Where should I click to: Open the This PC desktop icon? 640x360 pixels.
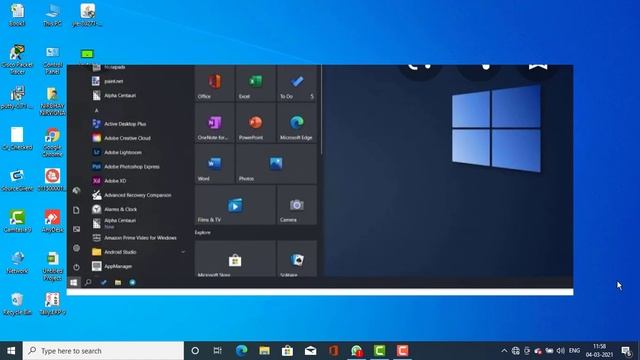tap(52, 15)
